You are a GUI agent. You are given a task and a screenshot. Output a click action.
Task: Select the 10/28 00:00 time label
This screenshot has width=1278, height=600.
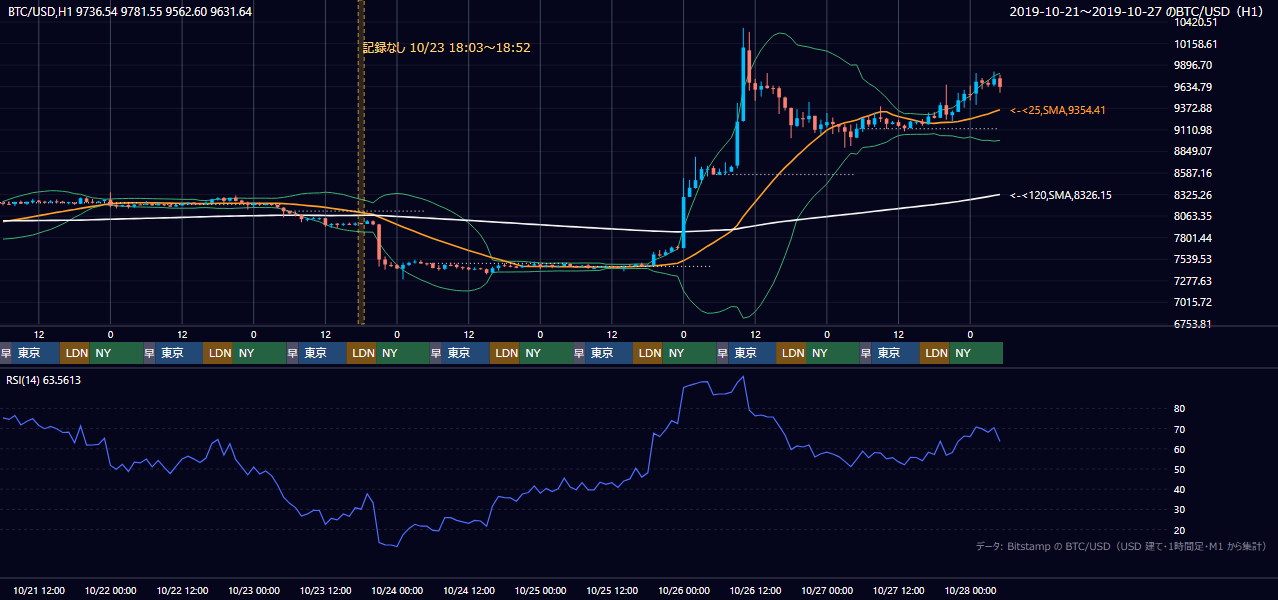pos(970,591)
